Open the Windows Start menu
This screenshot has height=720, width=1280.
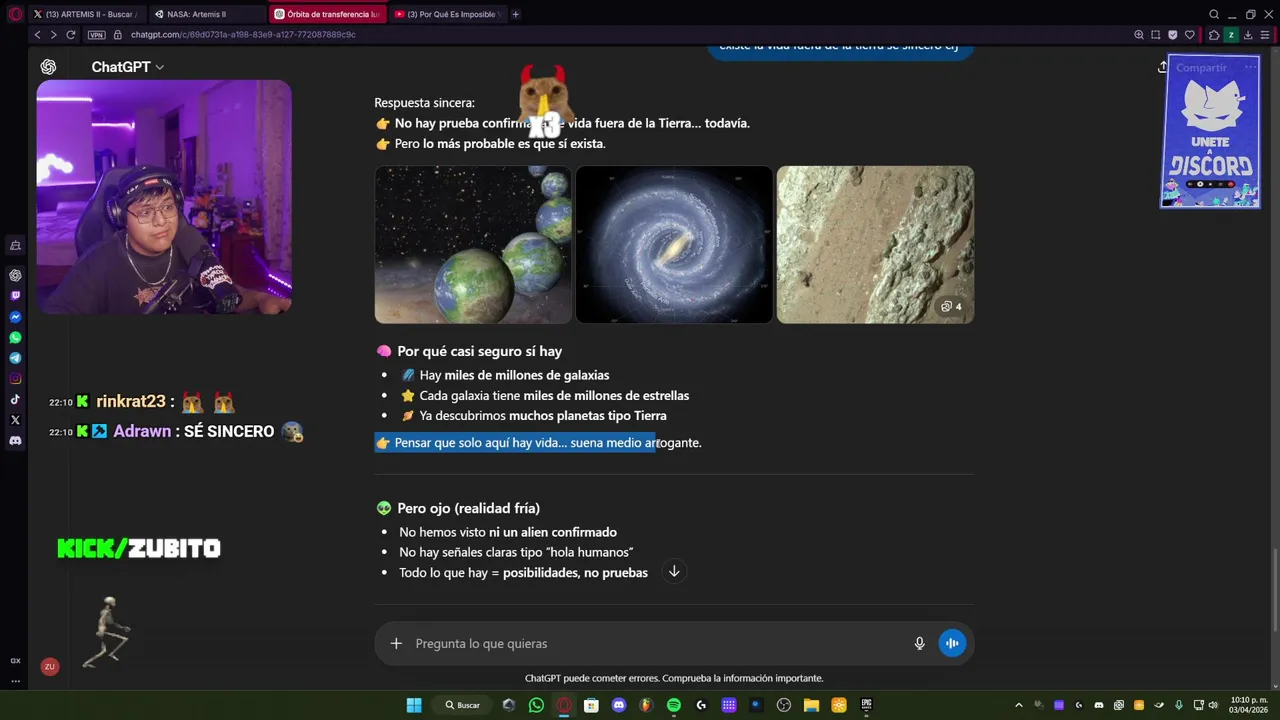pos(414,705)
